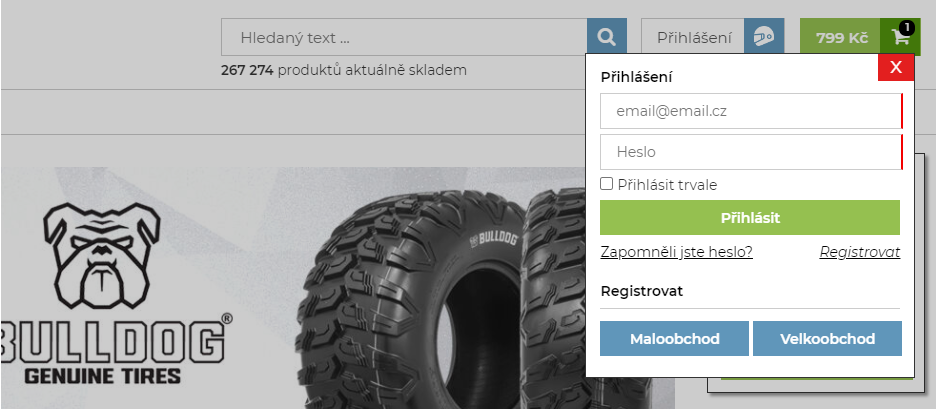Image resolution: width=936 pixels, height=409 pixels.
Task: Click the Bulldog dog-face logo
Action: pyautogui.click(x=102, y=256)
